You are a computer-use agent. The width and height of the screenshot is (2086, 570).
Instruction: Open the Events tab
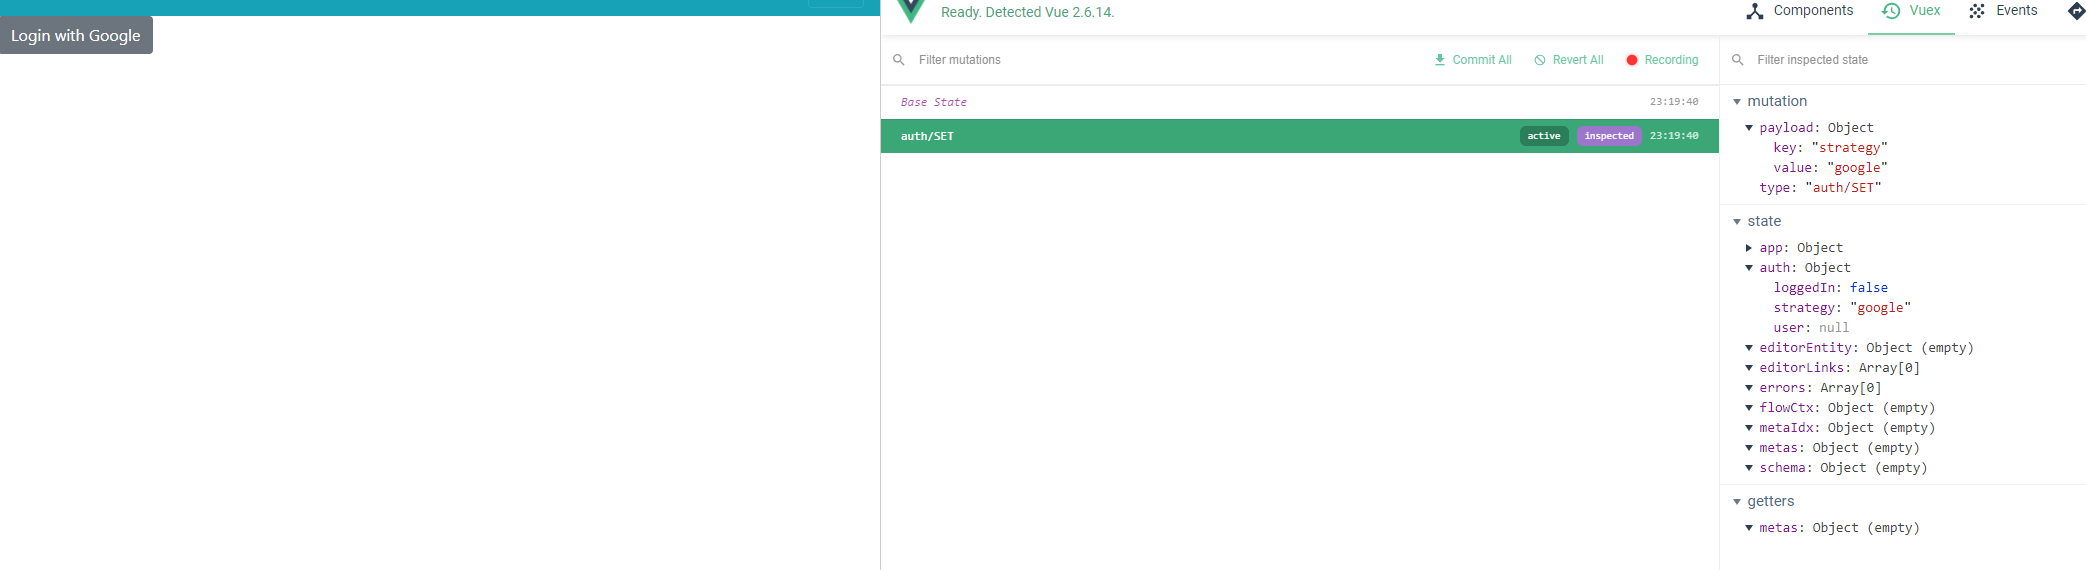tap(2003, 11)
